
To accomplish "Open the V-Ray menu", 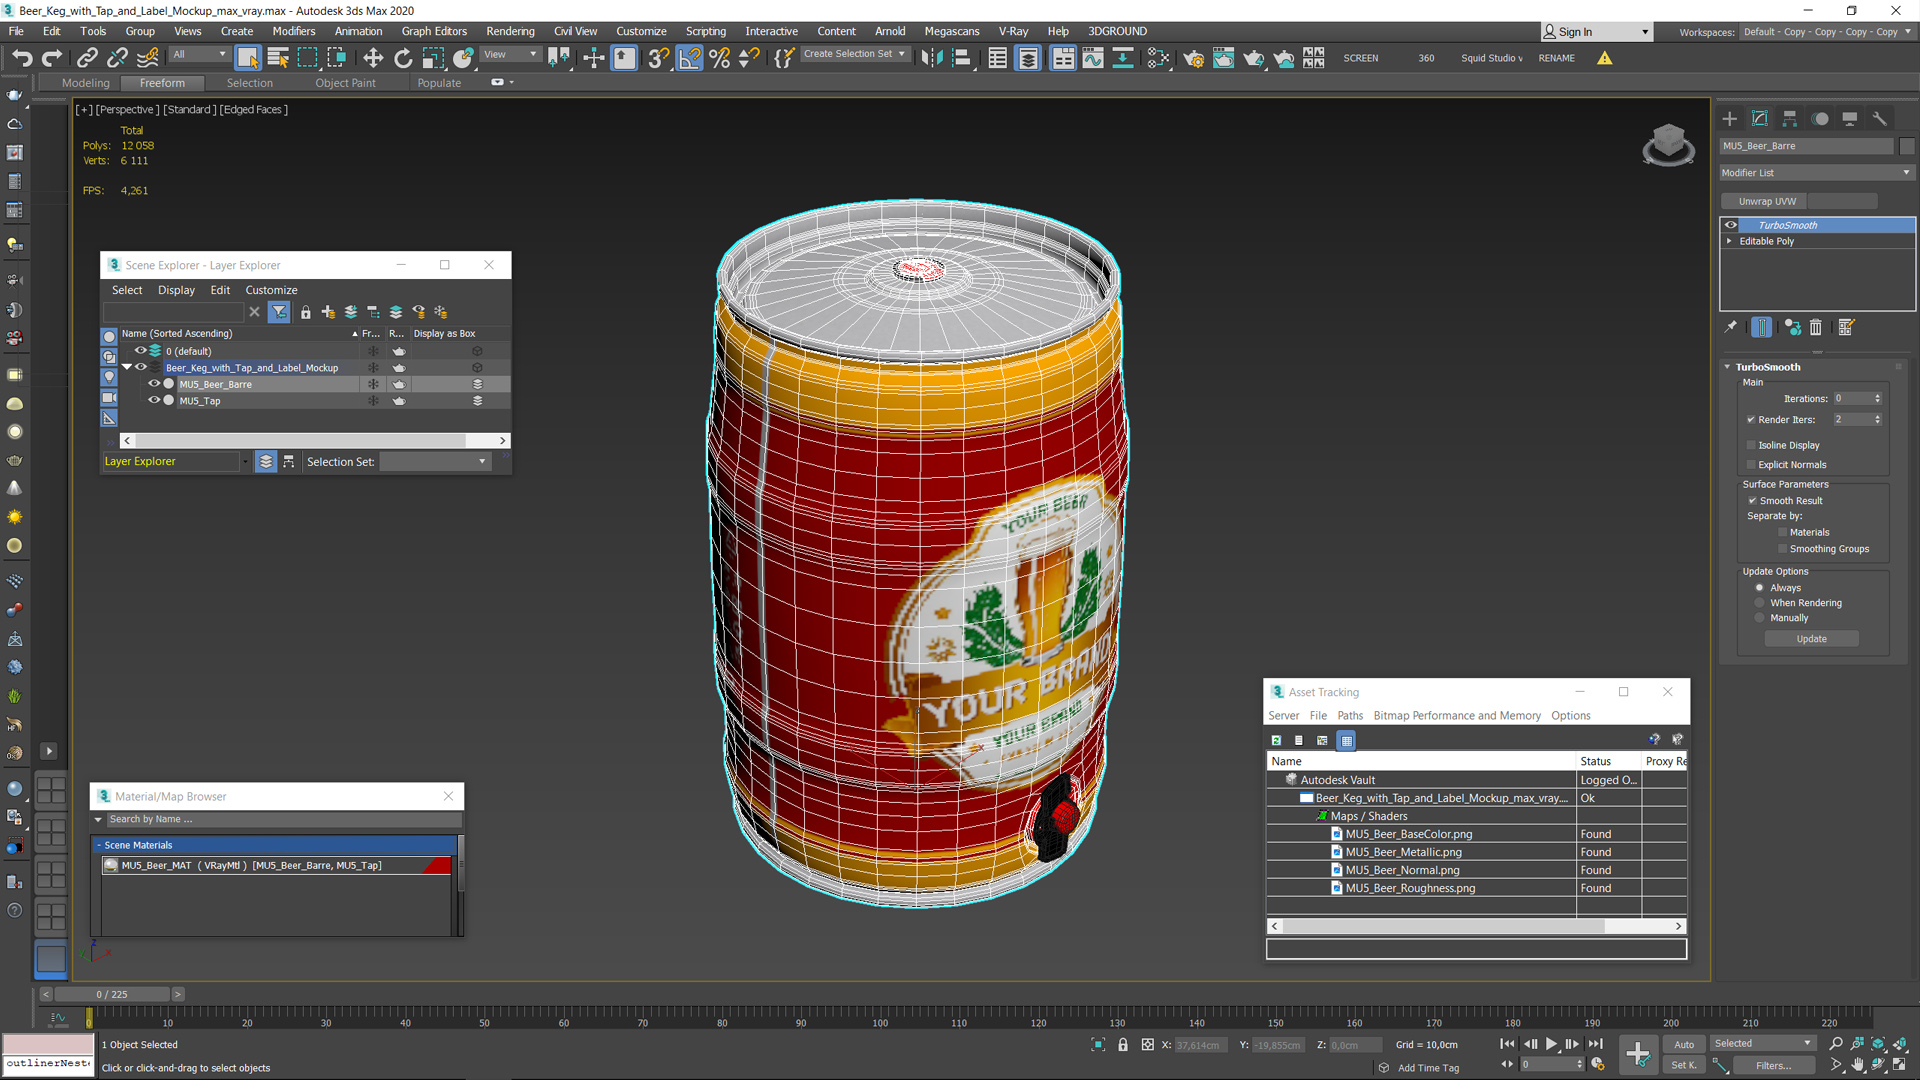I will pos(1013,31).
